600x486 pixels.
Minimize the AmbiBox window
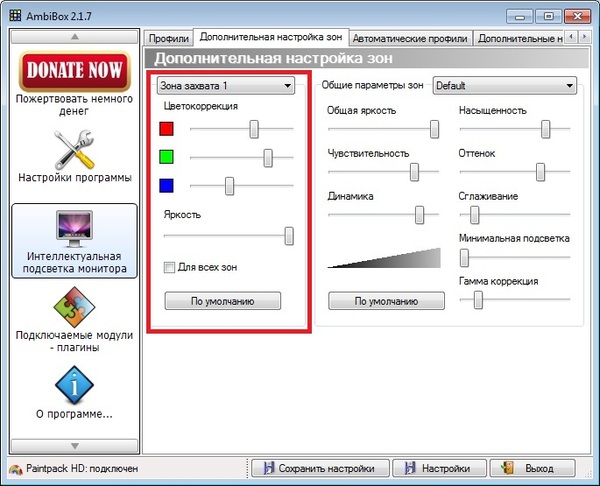[x=519, y=16]
